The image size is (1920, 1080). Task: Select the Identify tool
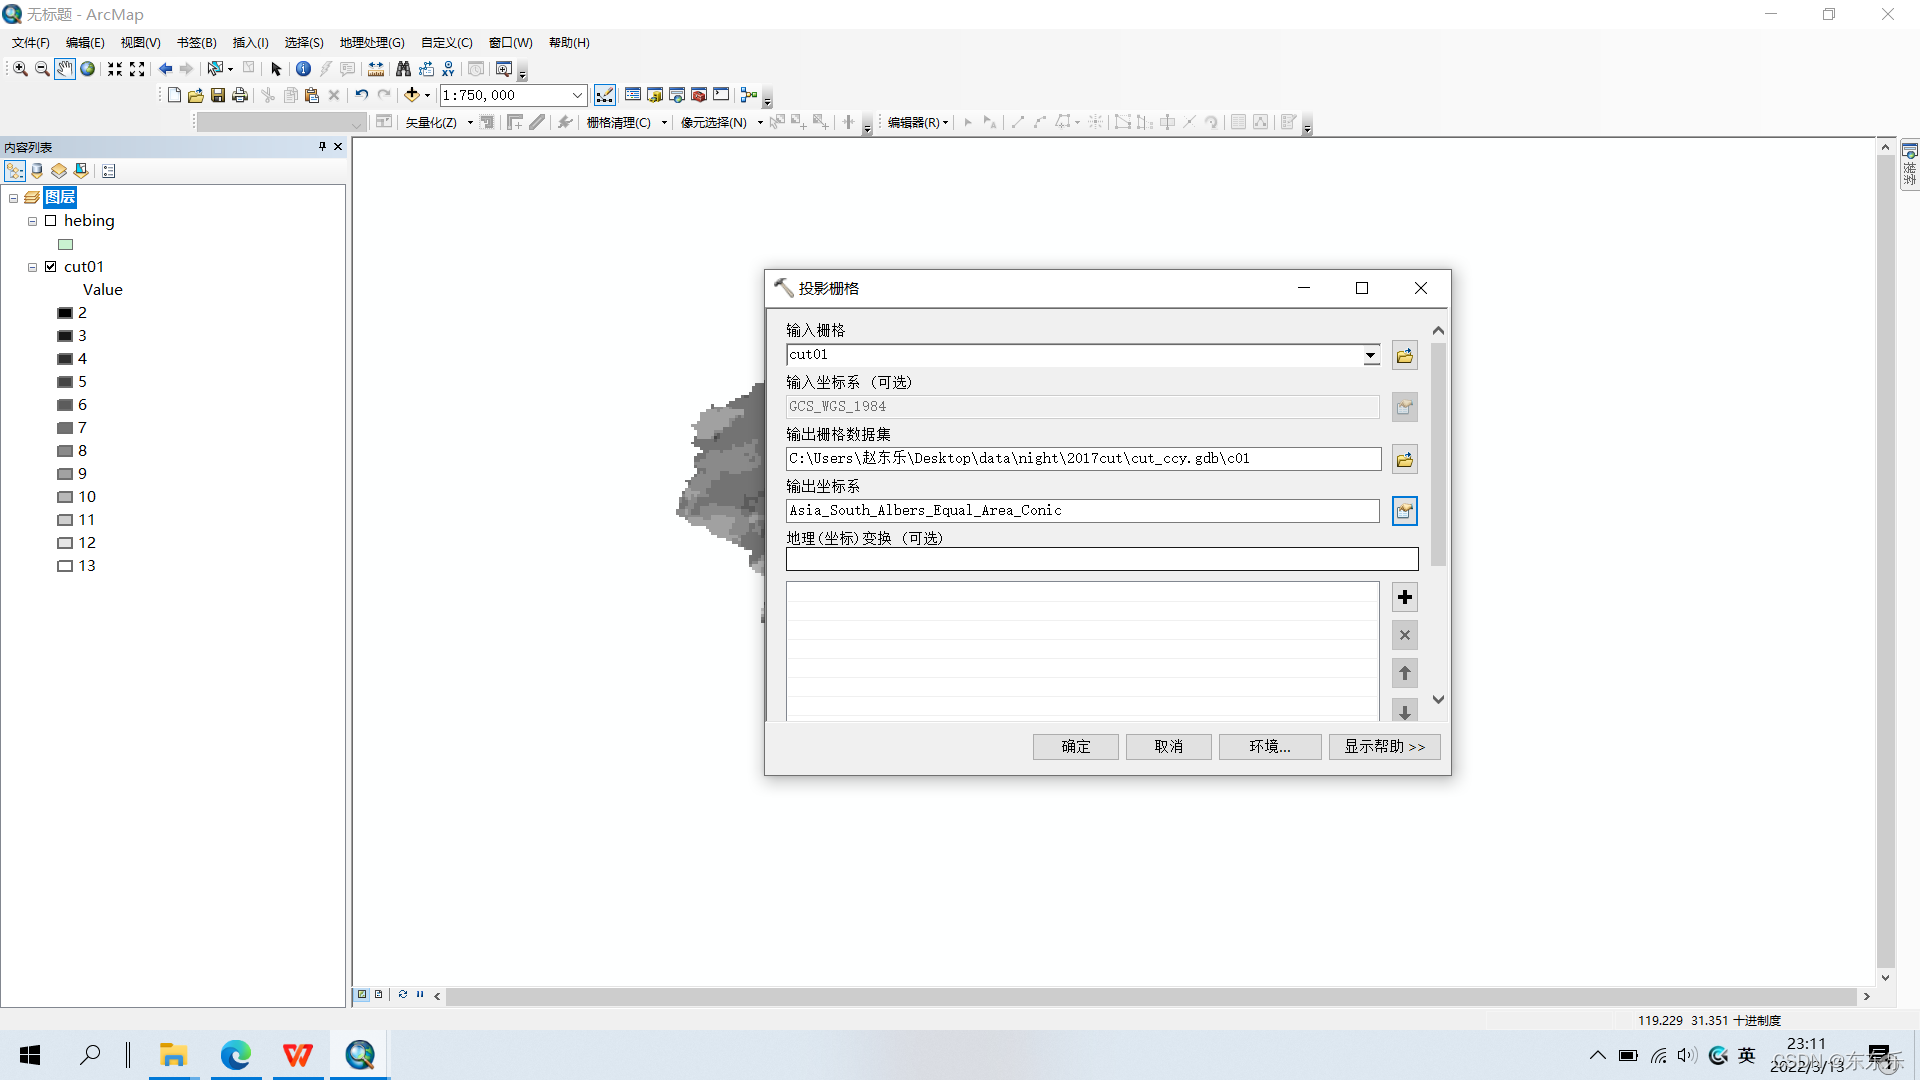303,69
